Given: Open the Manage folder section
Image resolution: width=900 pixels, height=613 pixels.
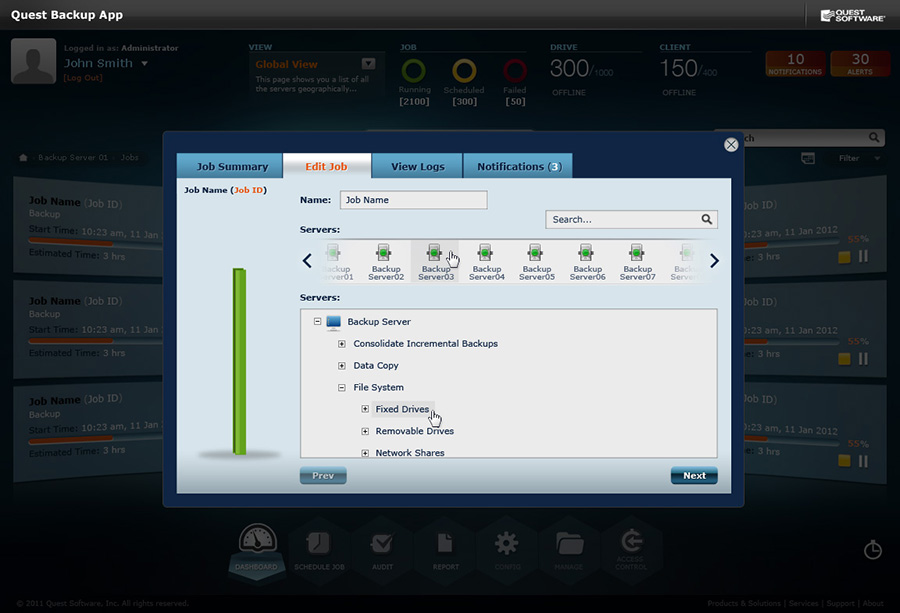Looking at the screenshot, I should point(569,549).
